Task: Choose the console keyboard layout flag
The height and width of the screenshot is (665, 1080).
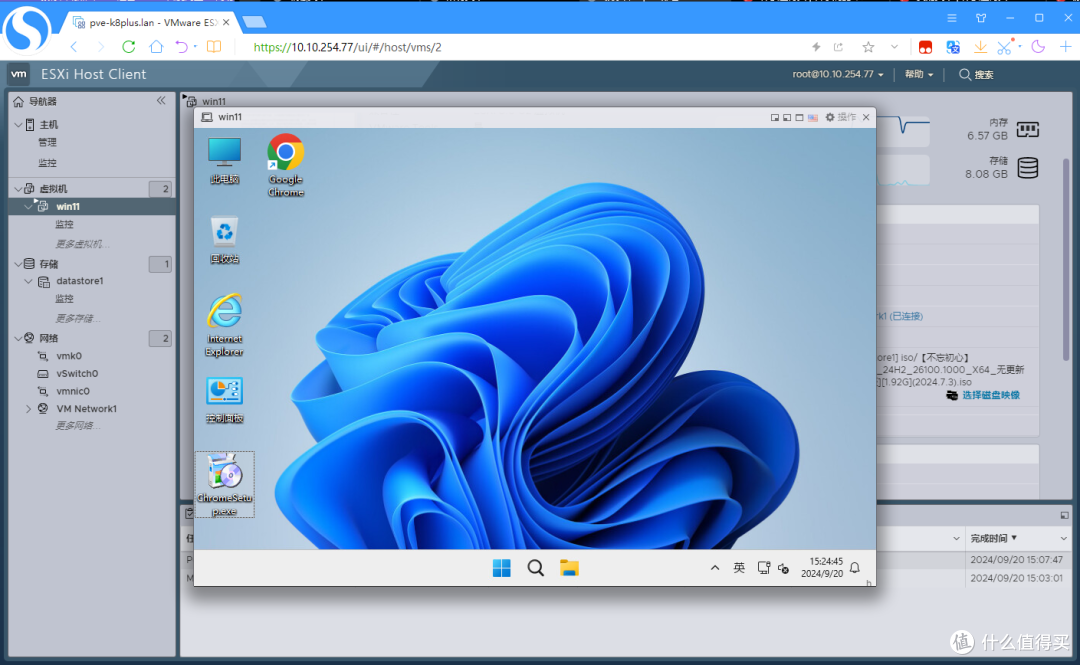Action: [x=813, y=118]
